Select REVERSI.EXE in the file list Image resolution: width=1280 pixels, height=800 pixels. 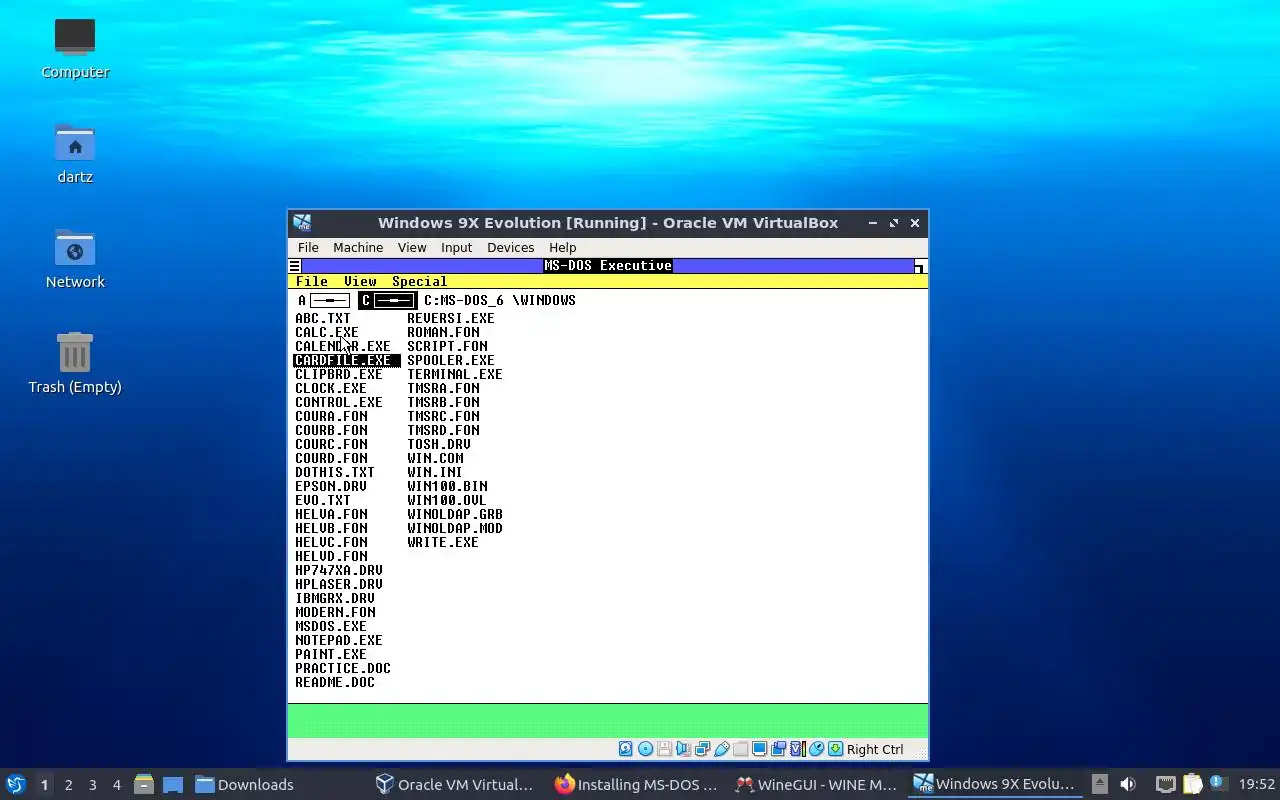pos(450,318)
